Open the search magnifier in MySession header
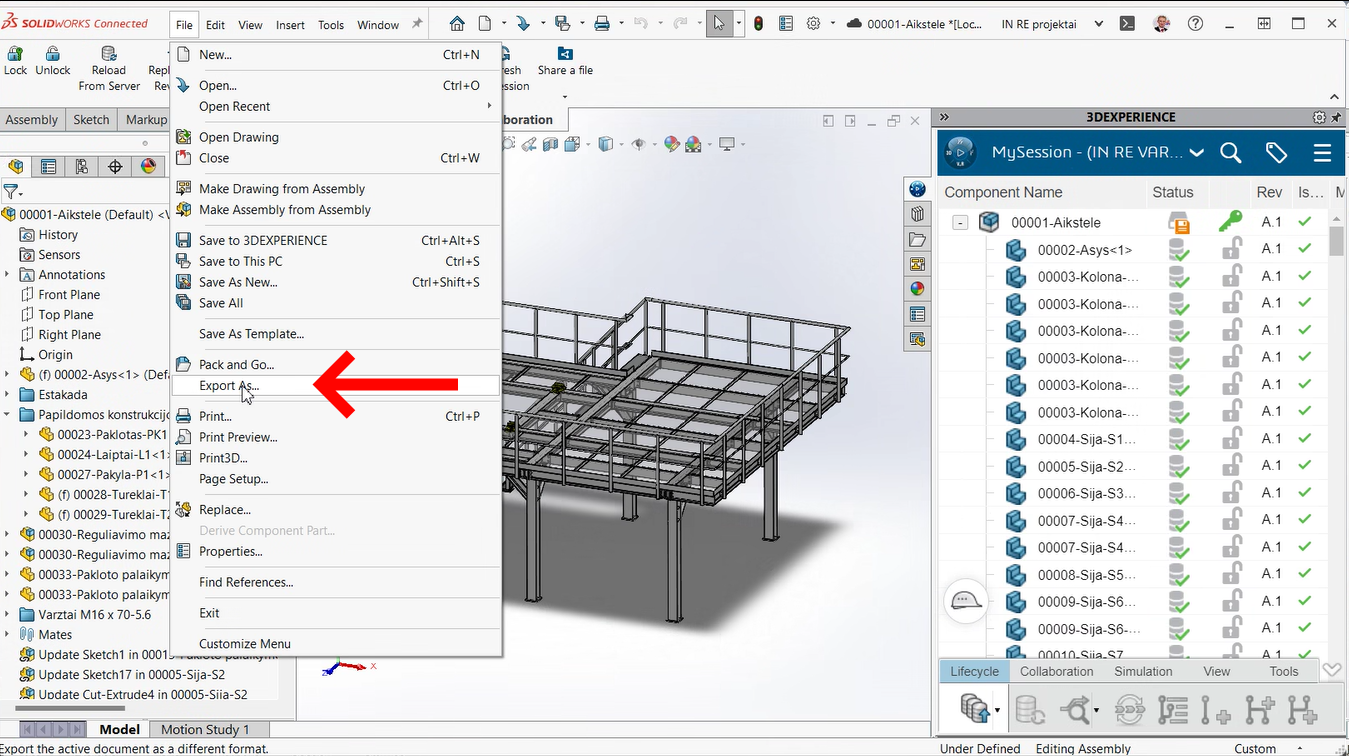 tap(1231, 153)
